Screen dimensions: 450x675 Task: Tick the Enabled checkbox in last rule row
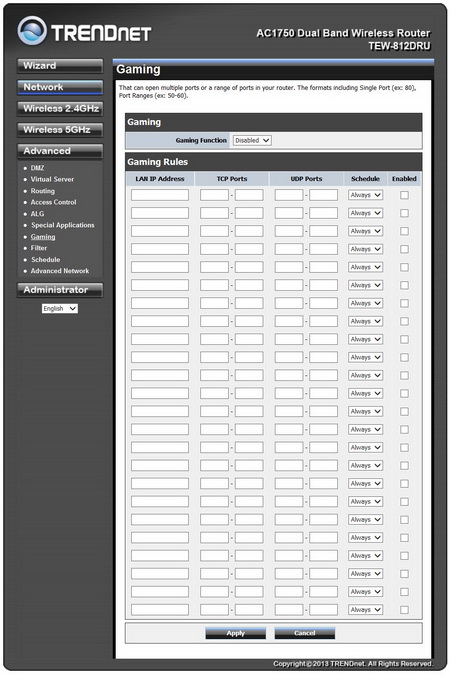(404, 610)
